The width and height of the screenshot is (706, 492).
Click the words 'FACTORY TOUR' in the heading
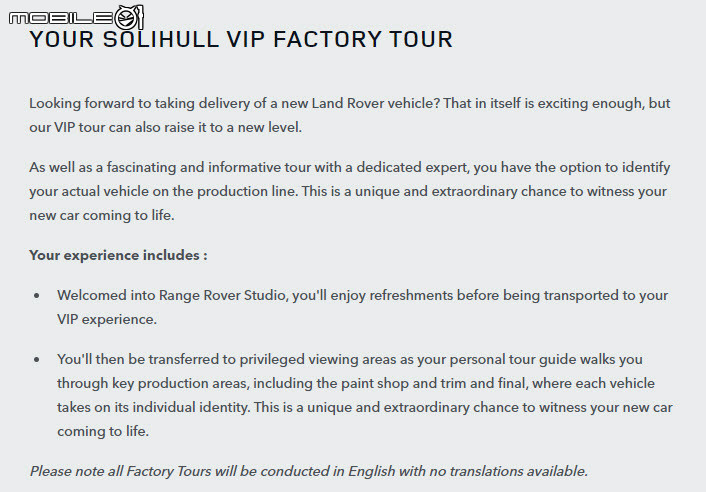click(x=363, y=39)
